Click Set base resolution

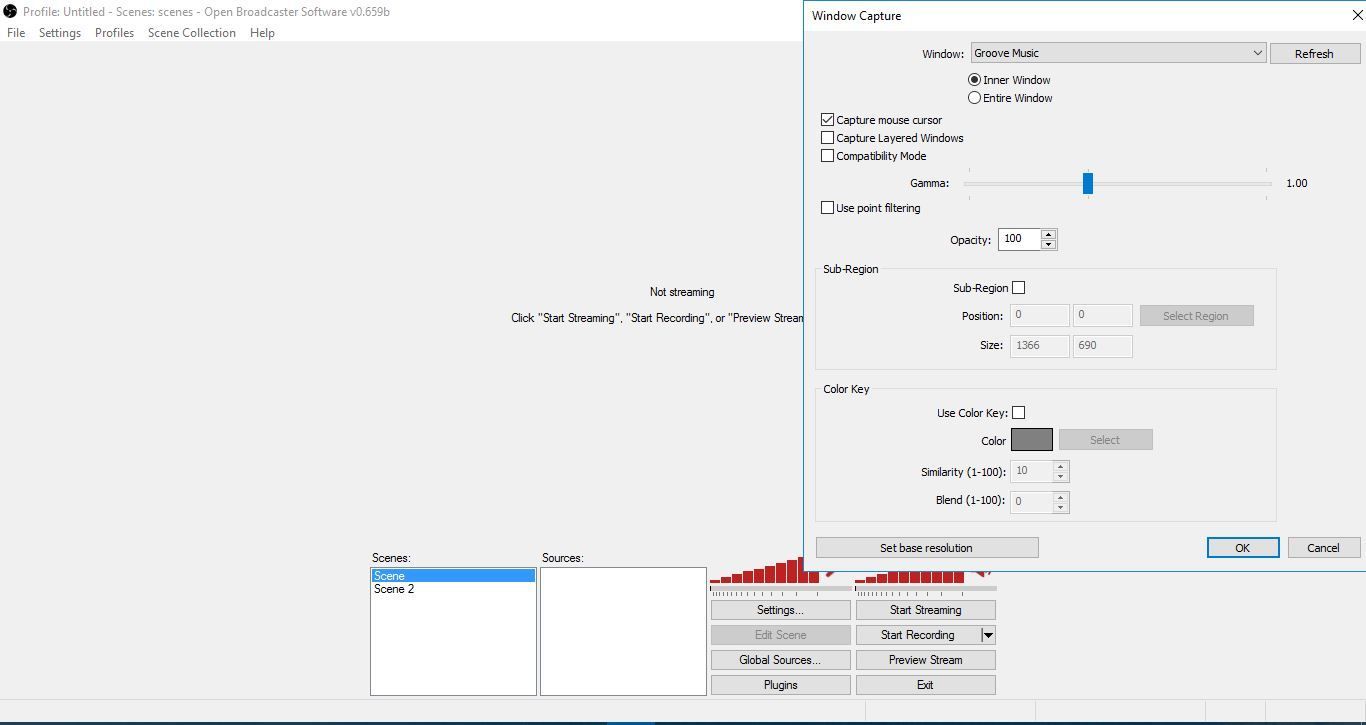928,547
